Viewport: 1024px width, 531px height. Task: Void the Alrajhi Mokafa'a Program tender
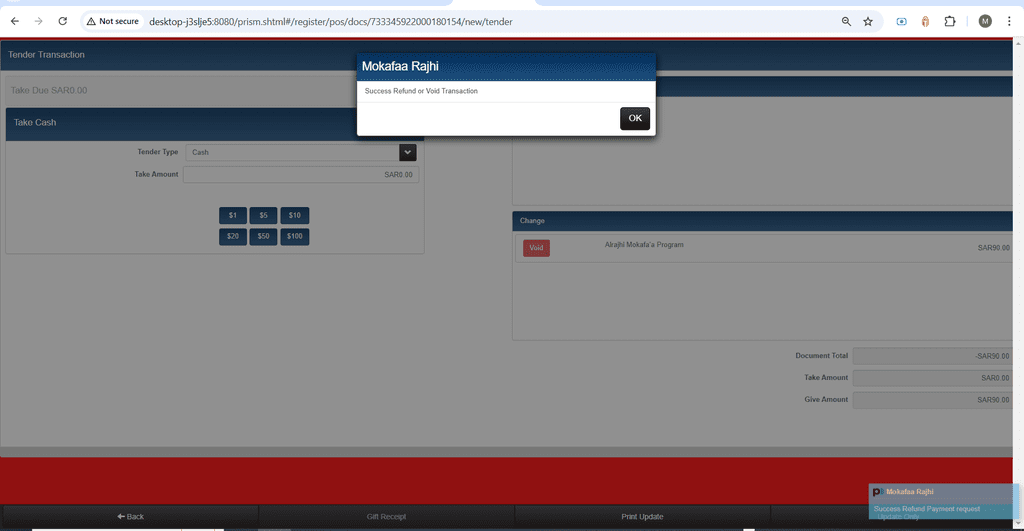tap(536, 248)
